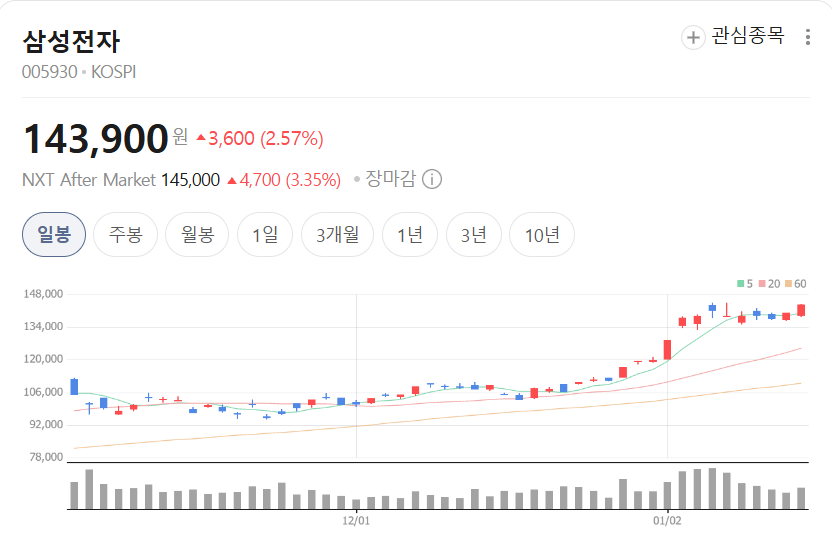The height and width of the screenshot is (536, 832).
Task: Switch to 월봉 monthly candle tab
Action: 197,235
